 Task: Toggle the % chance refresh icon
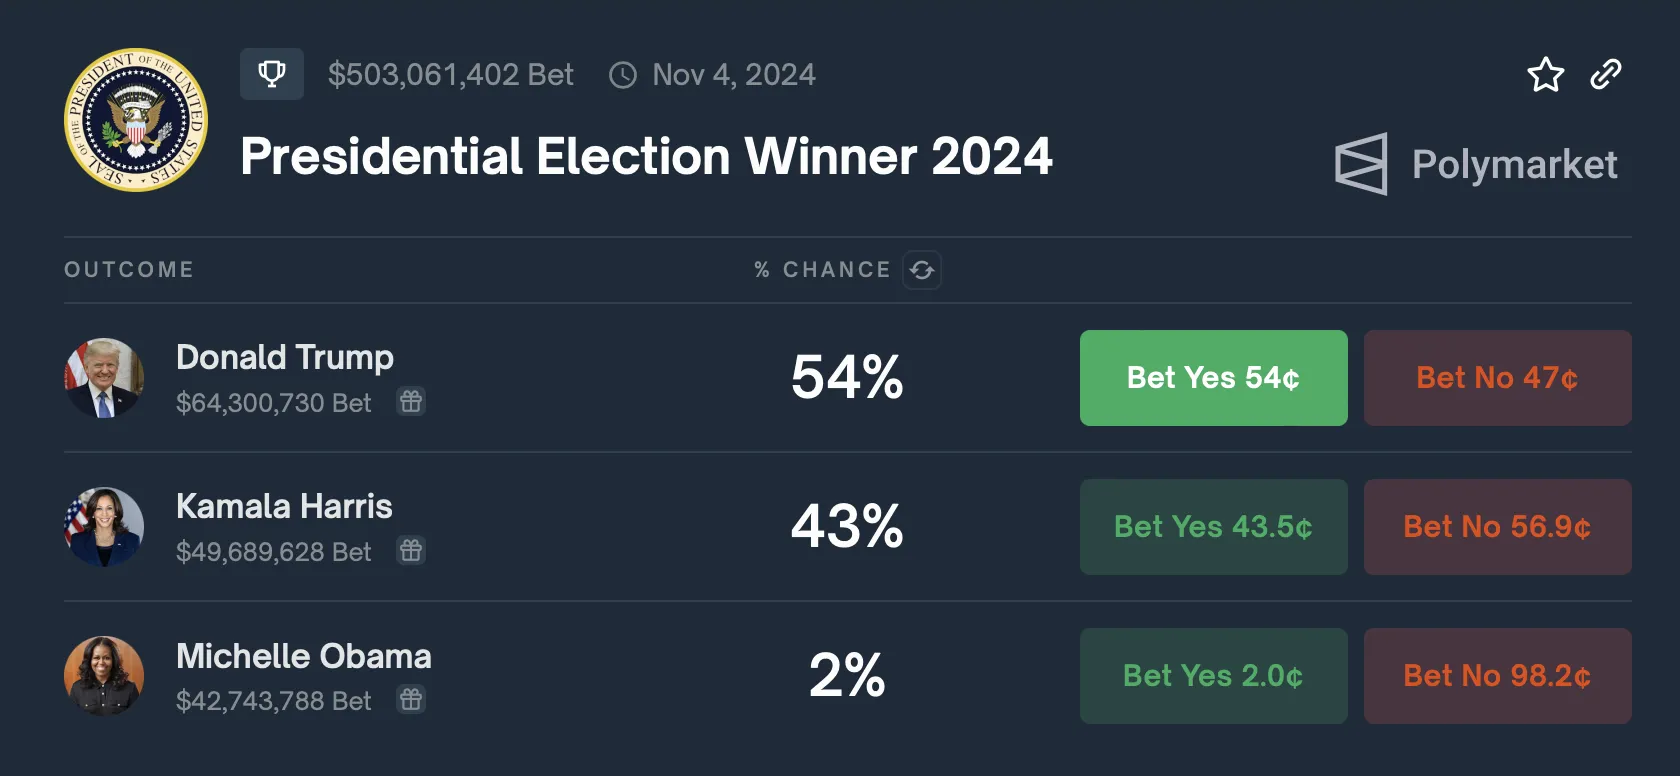tap(922, 270)
